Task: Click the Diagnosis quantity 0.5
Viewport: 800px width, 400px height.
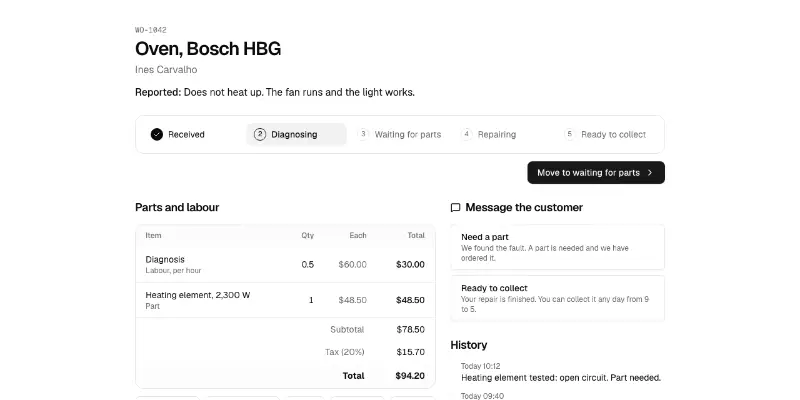Action: [308, 265]
